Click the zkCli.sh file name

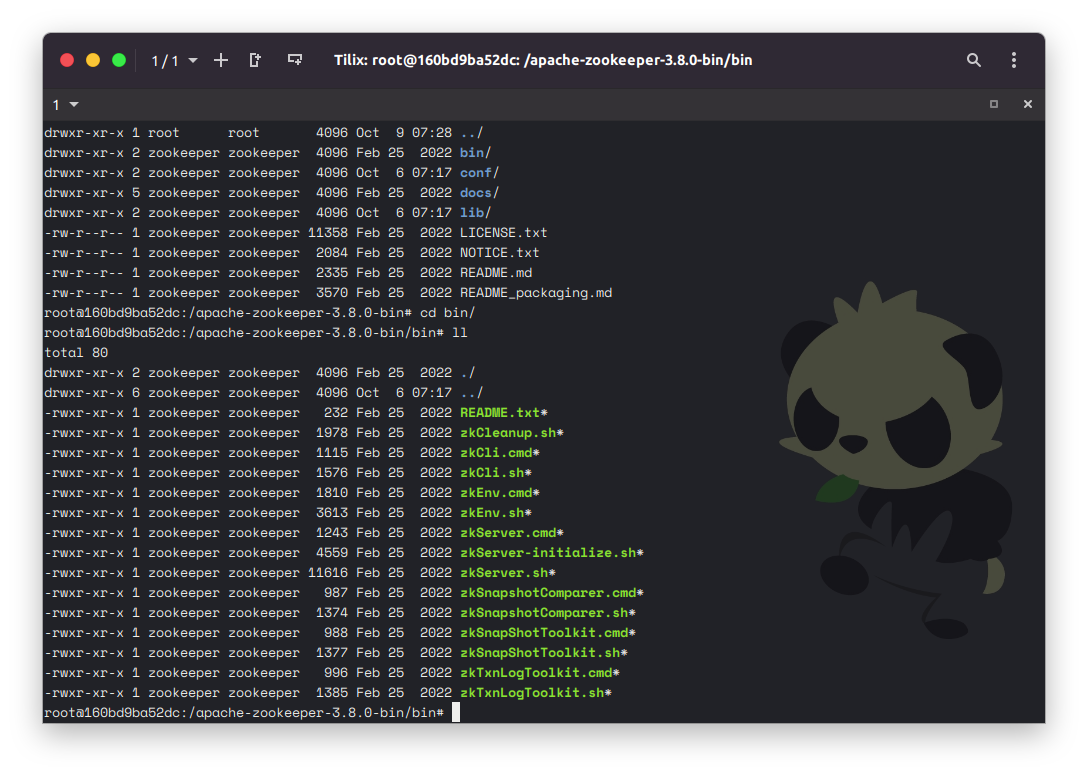[492, 473]
